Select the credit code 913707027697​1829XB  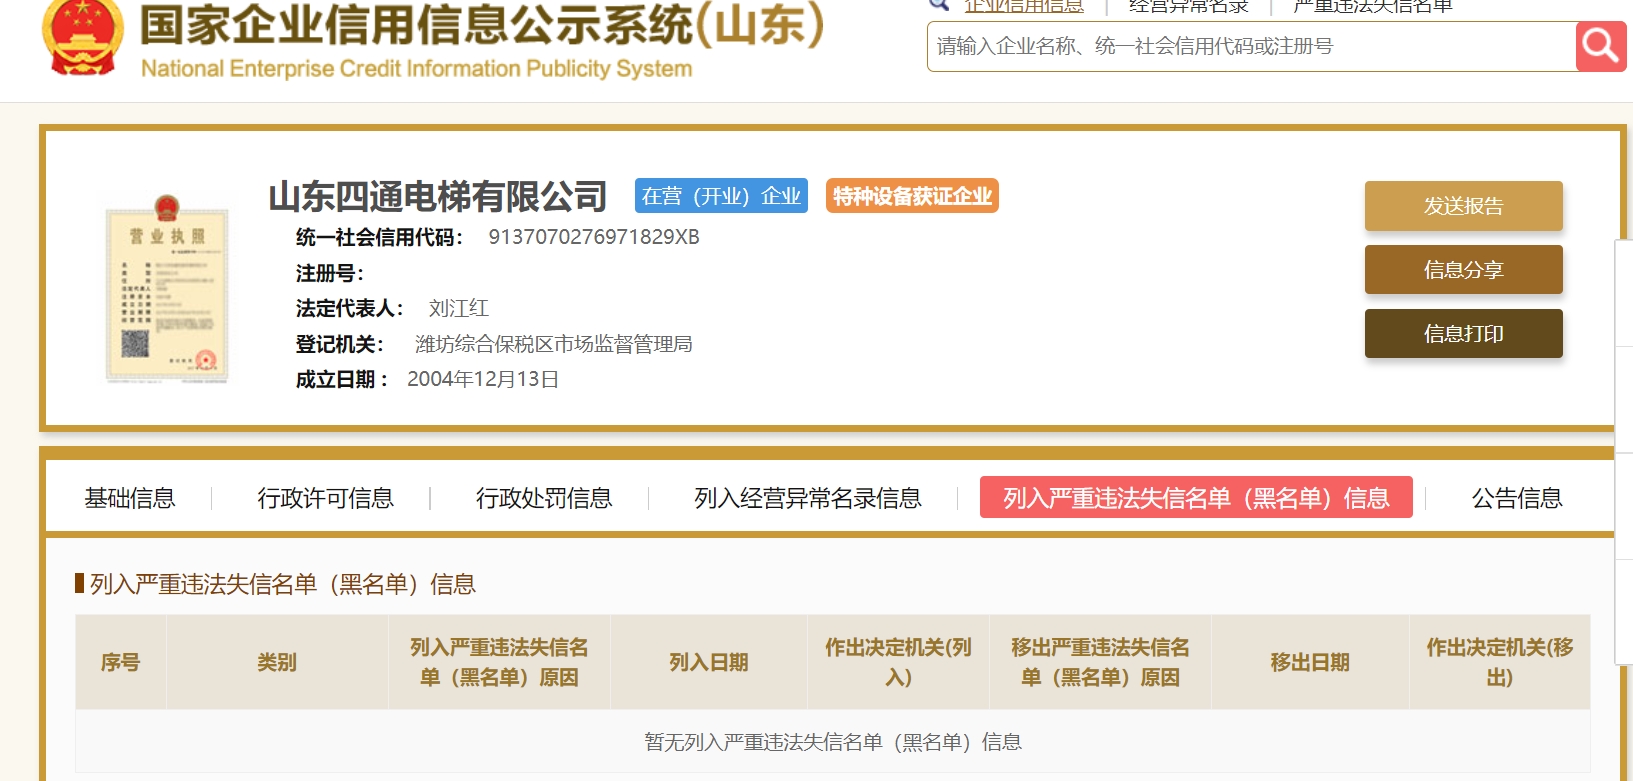coord(594,237)
